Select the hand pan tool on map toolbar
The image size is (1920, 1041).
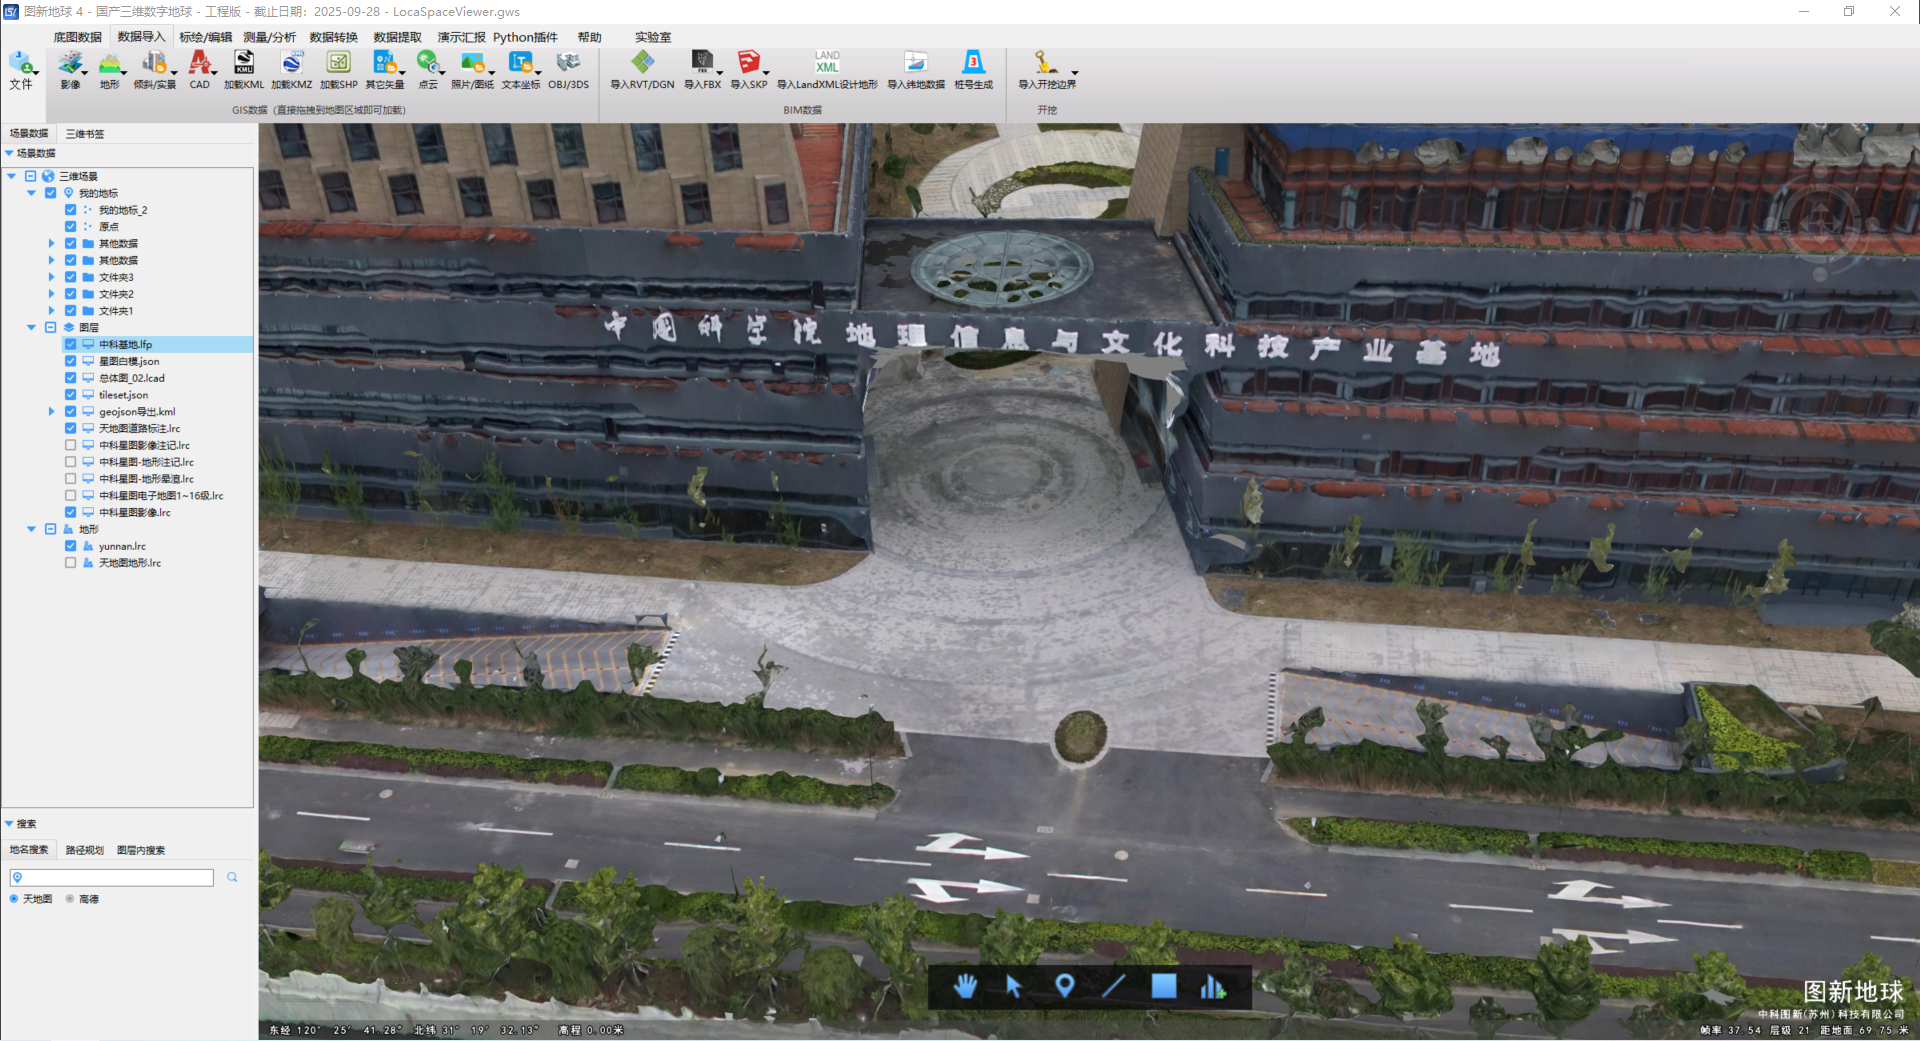(x=965, y=987)
